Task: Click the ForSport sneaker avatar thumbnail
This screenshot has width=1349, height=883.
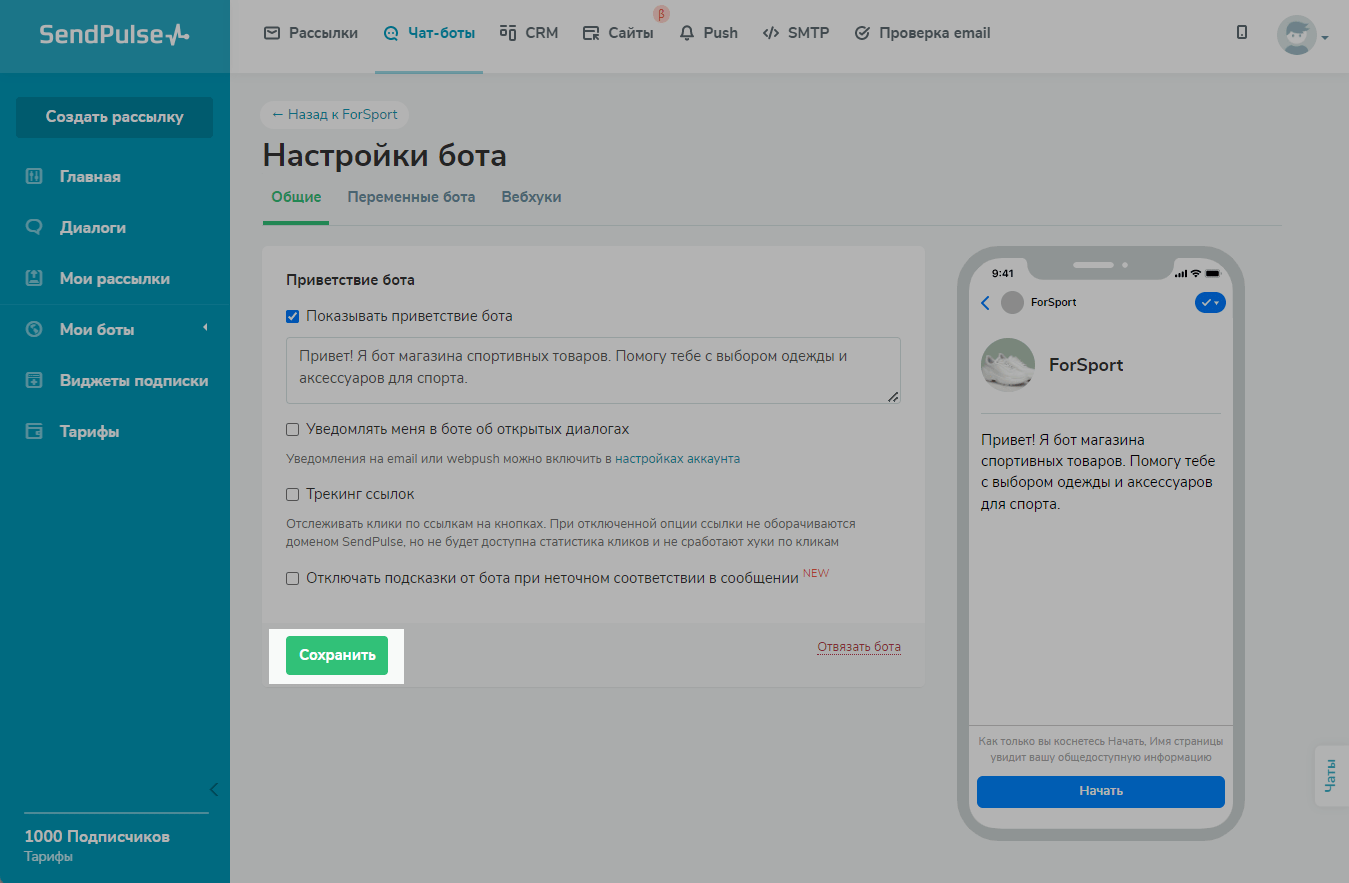Action: [1008, 365]
